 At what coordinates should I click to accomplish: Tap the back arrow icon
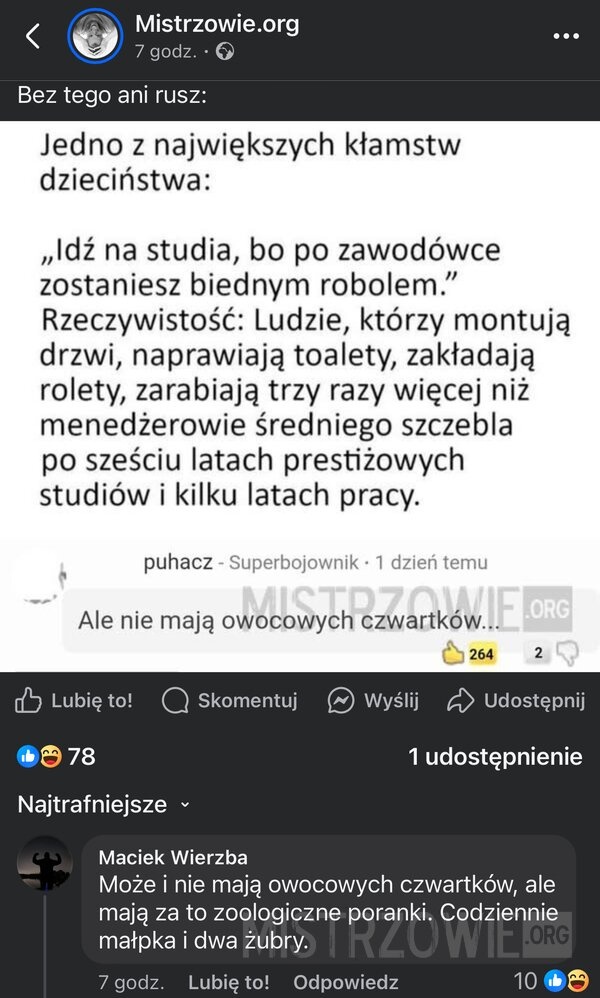pos(33,36)
